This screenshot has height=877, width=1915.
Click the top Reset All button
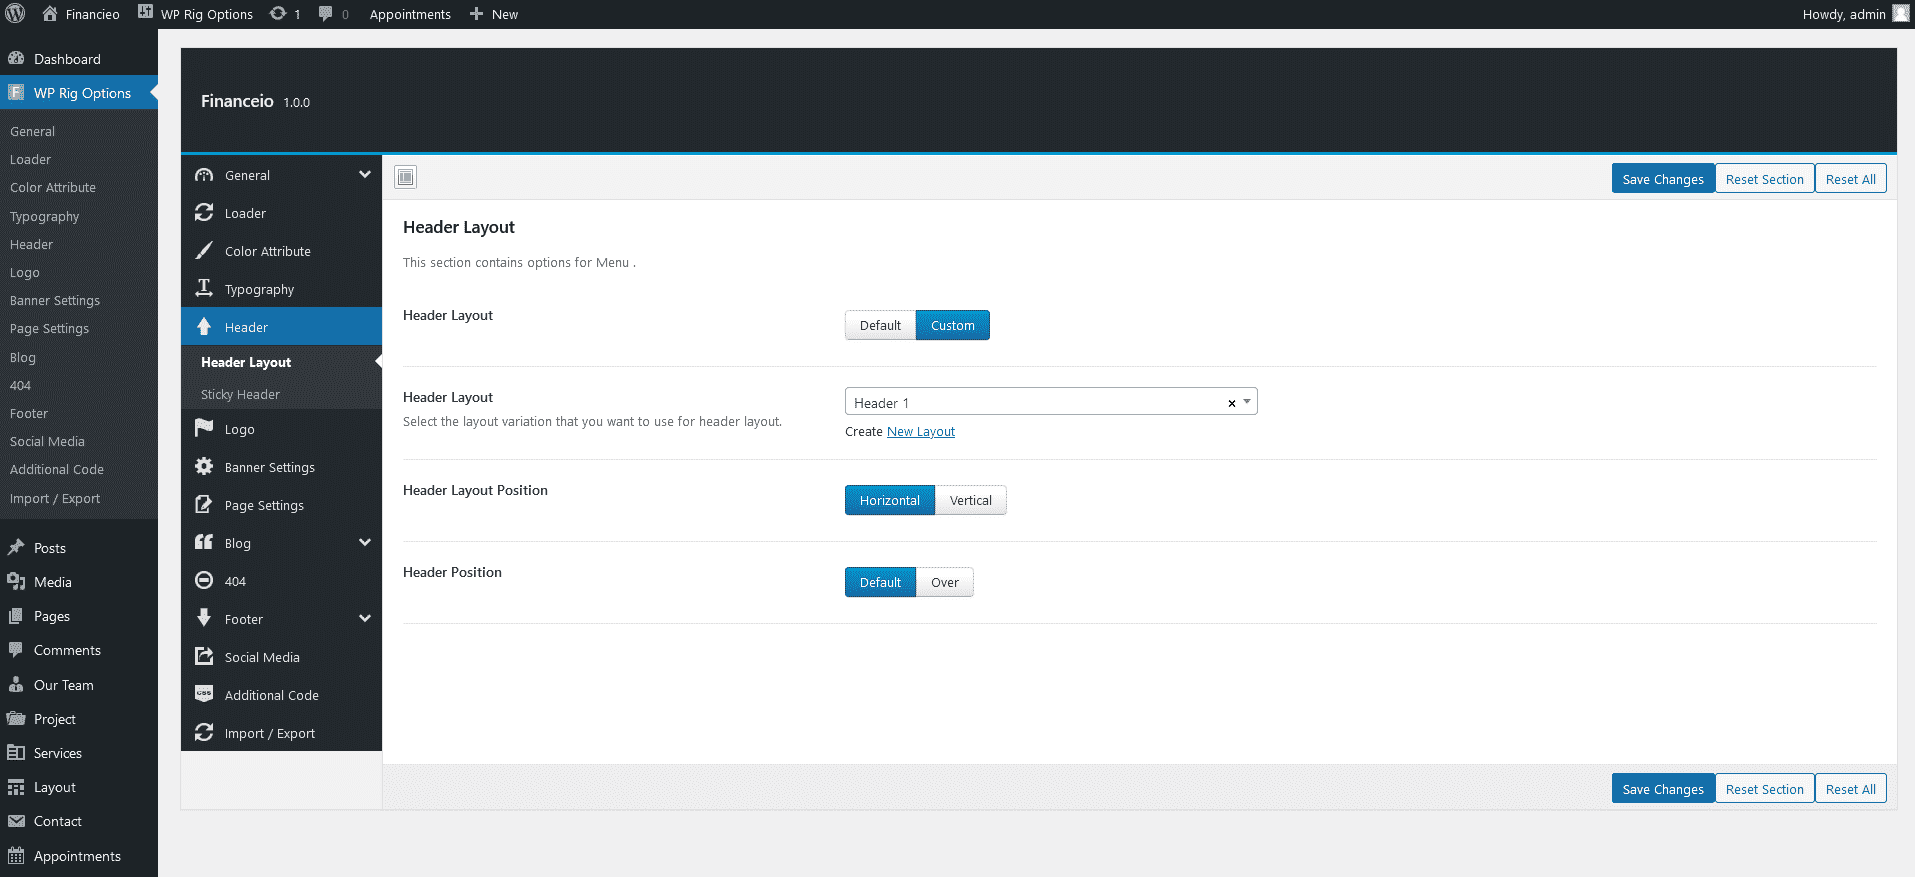coord(1851,179)
